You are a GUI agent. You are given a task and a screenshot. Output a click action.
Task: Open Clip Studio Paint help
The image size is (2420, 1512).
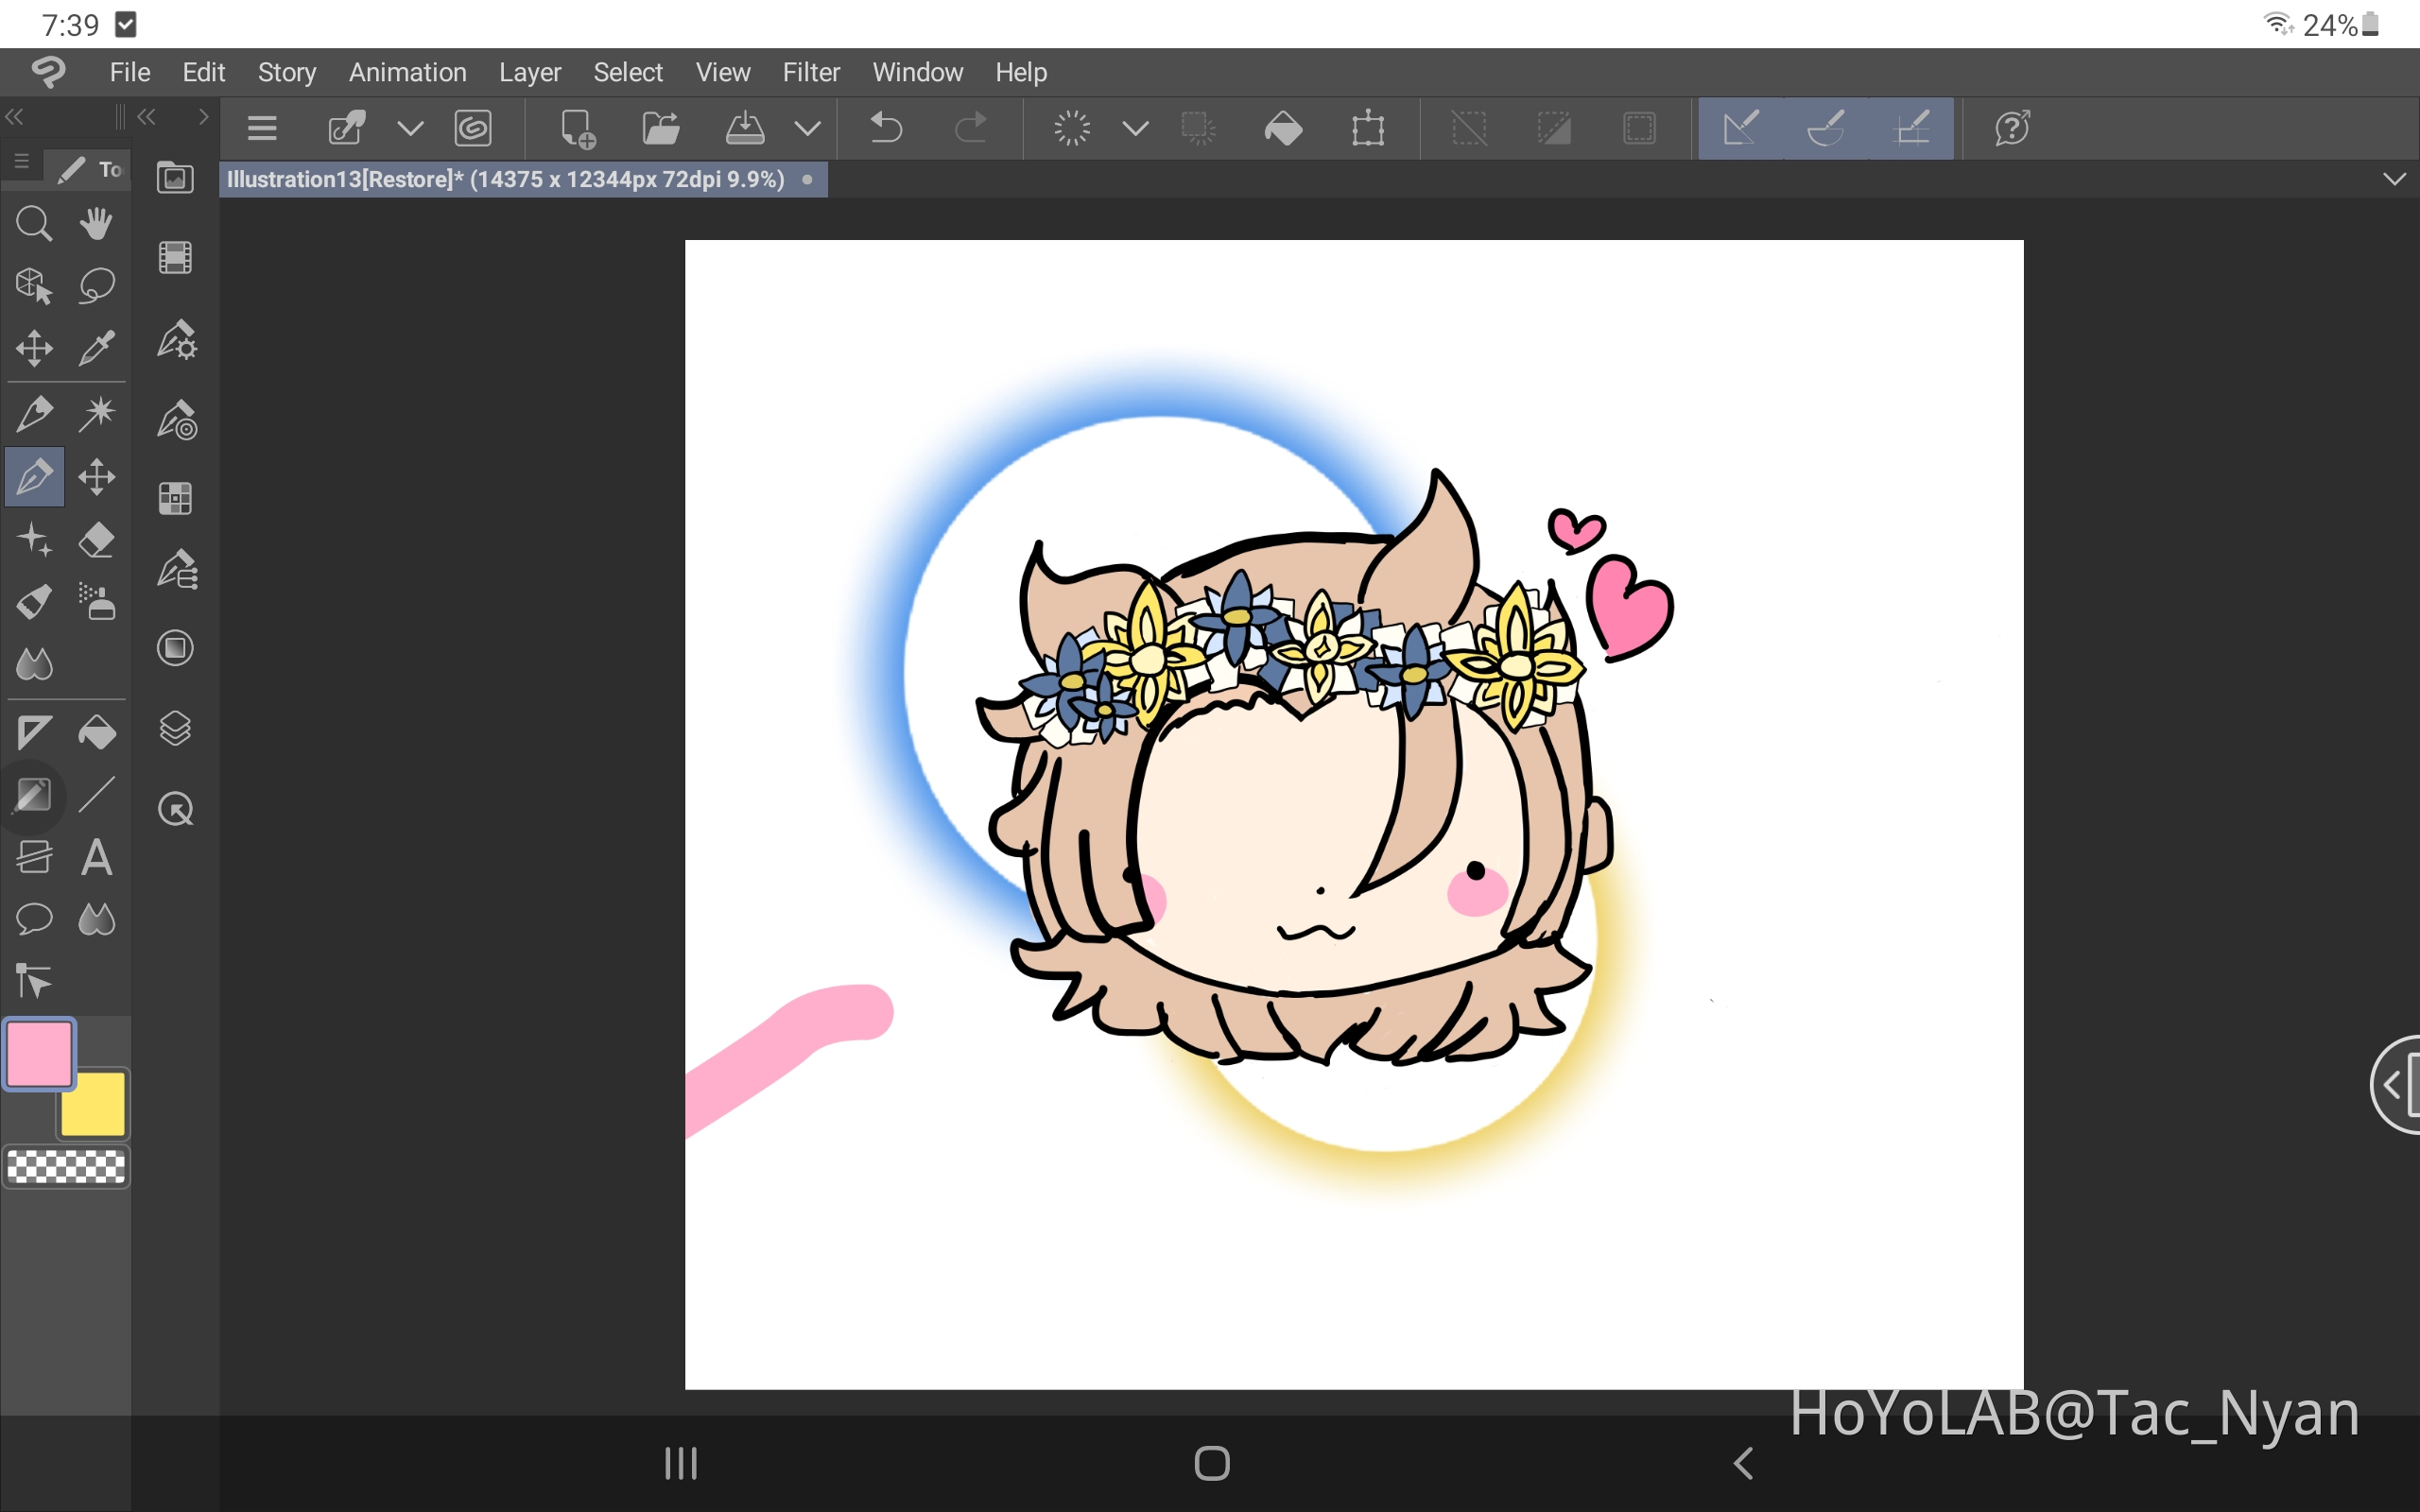click(2012, 128)
